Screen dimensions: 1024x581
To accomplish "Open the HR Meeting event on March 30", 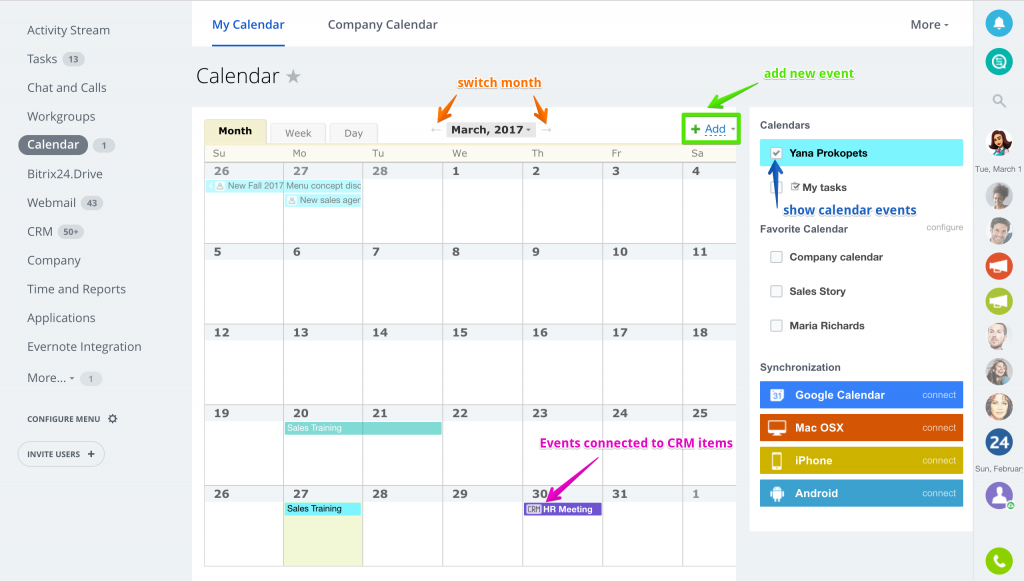I will (562, 509).
